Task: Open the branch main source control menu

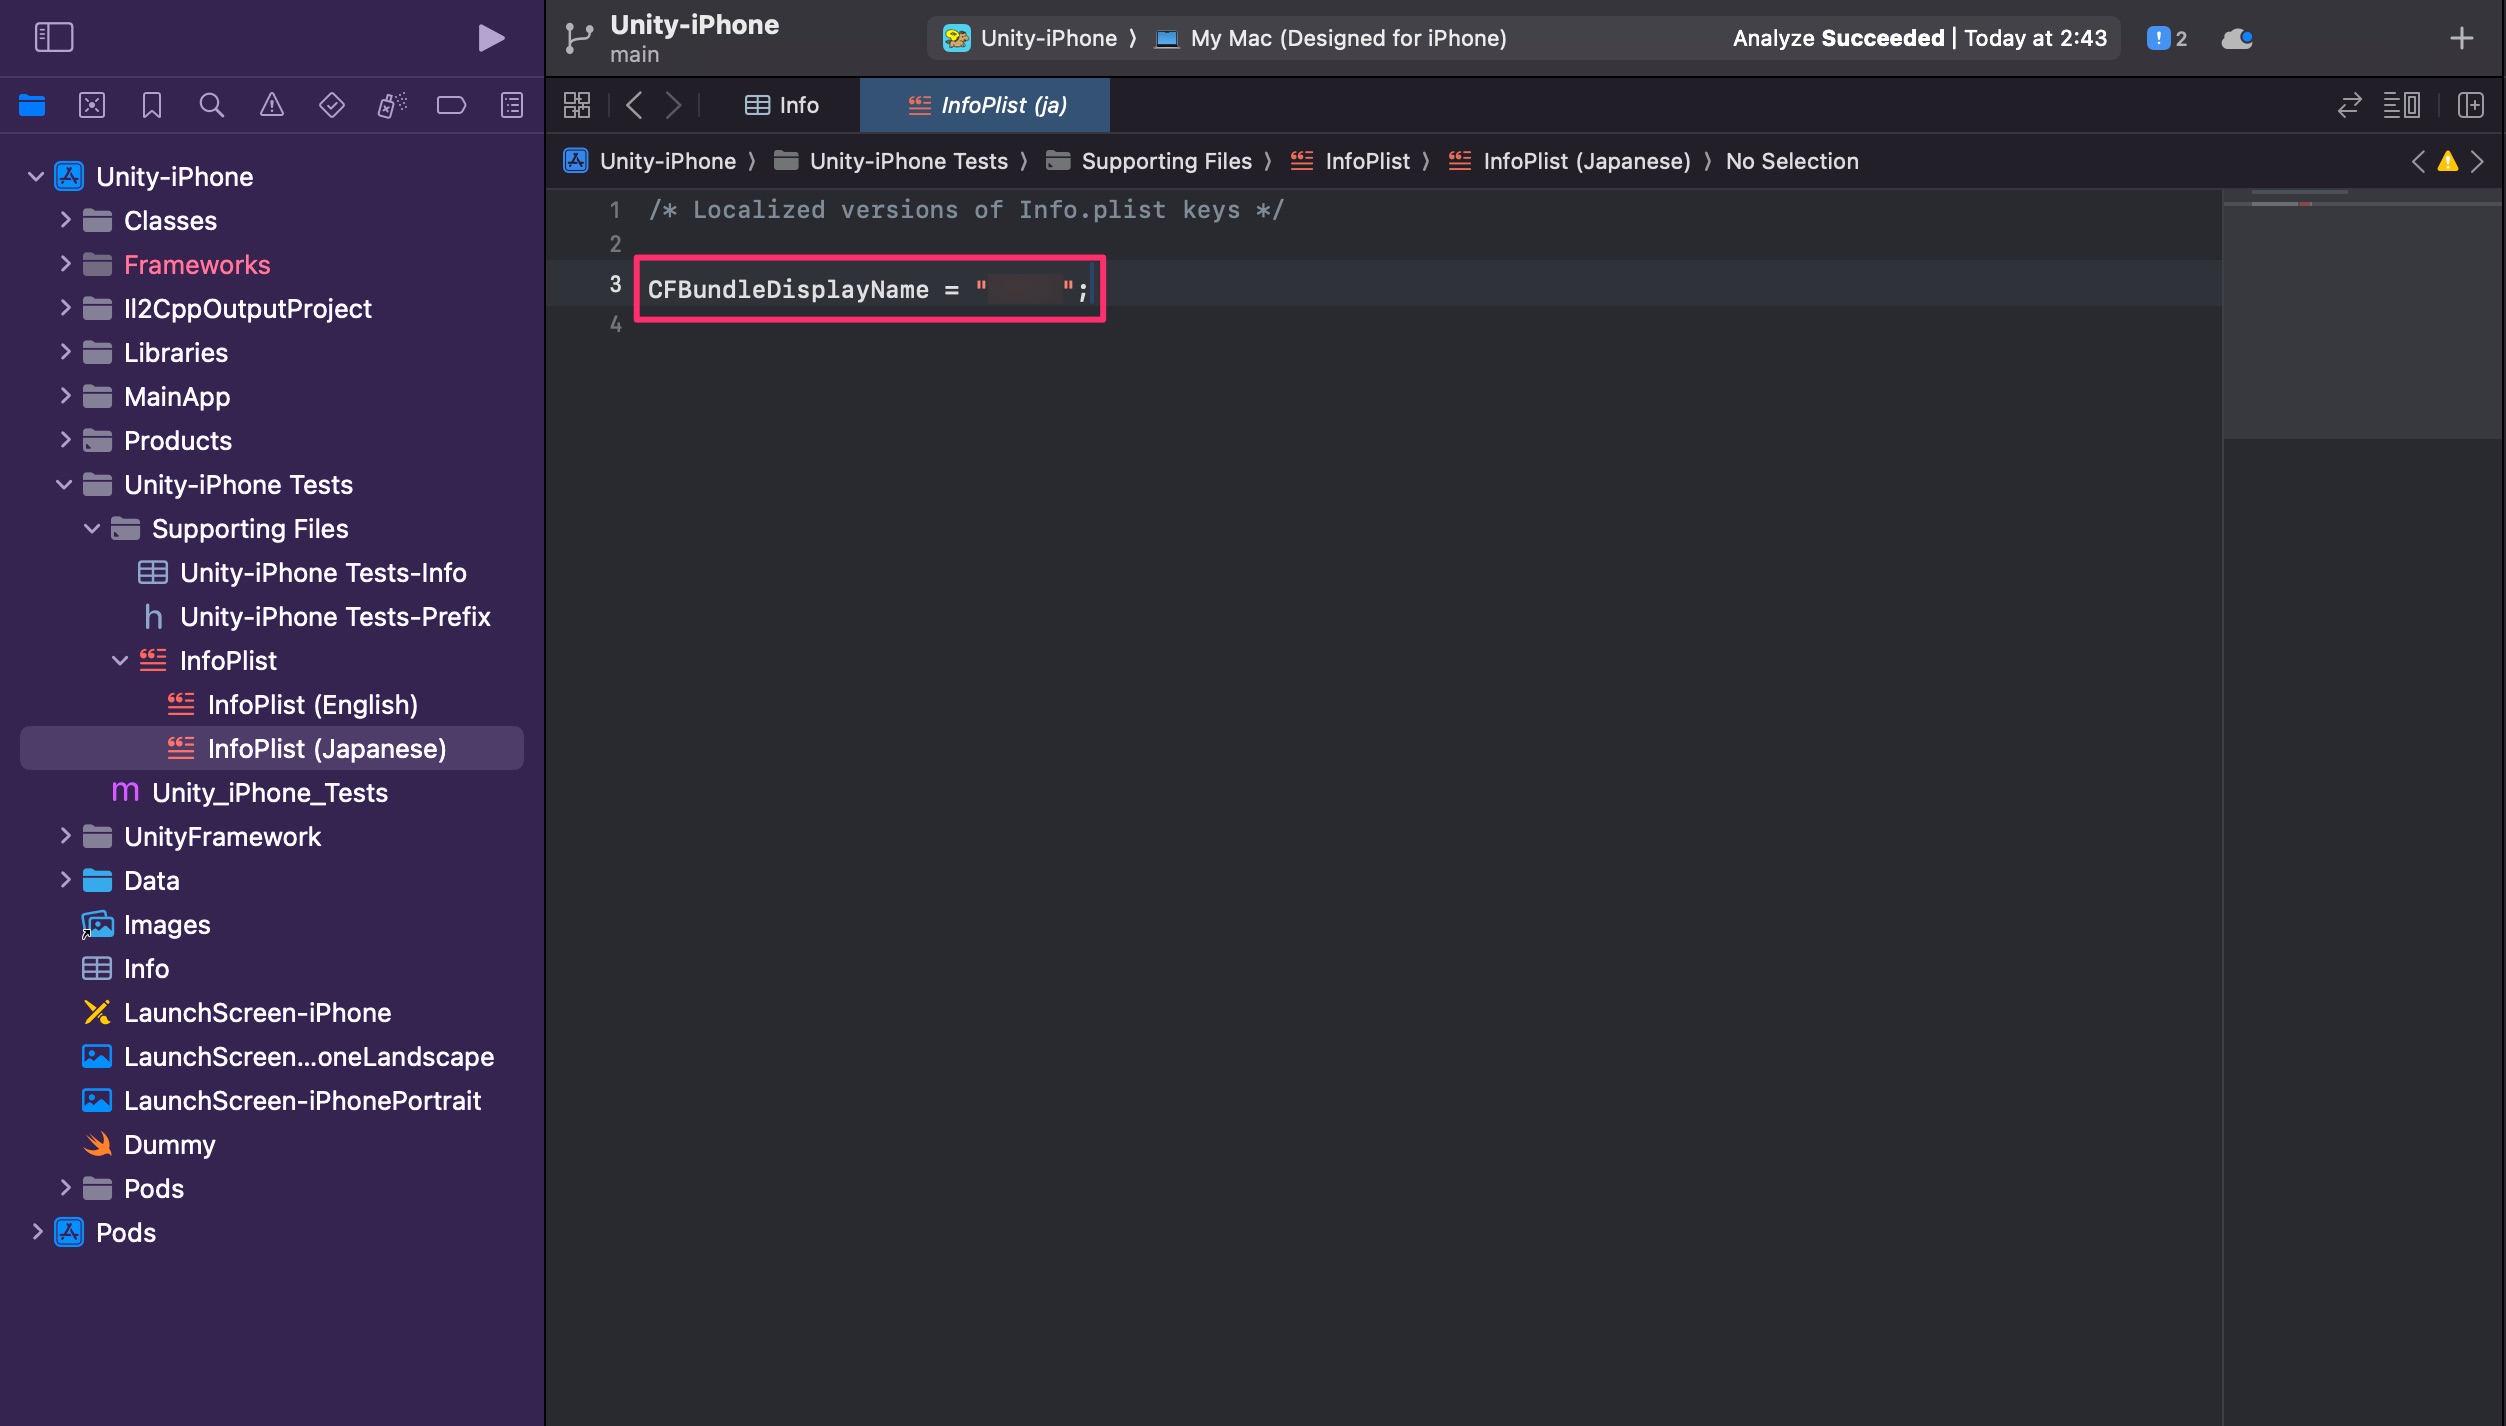Action: point(635,55)
